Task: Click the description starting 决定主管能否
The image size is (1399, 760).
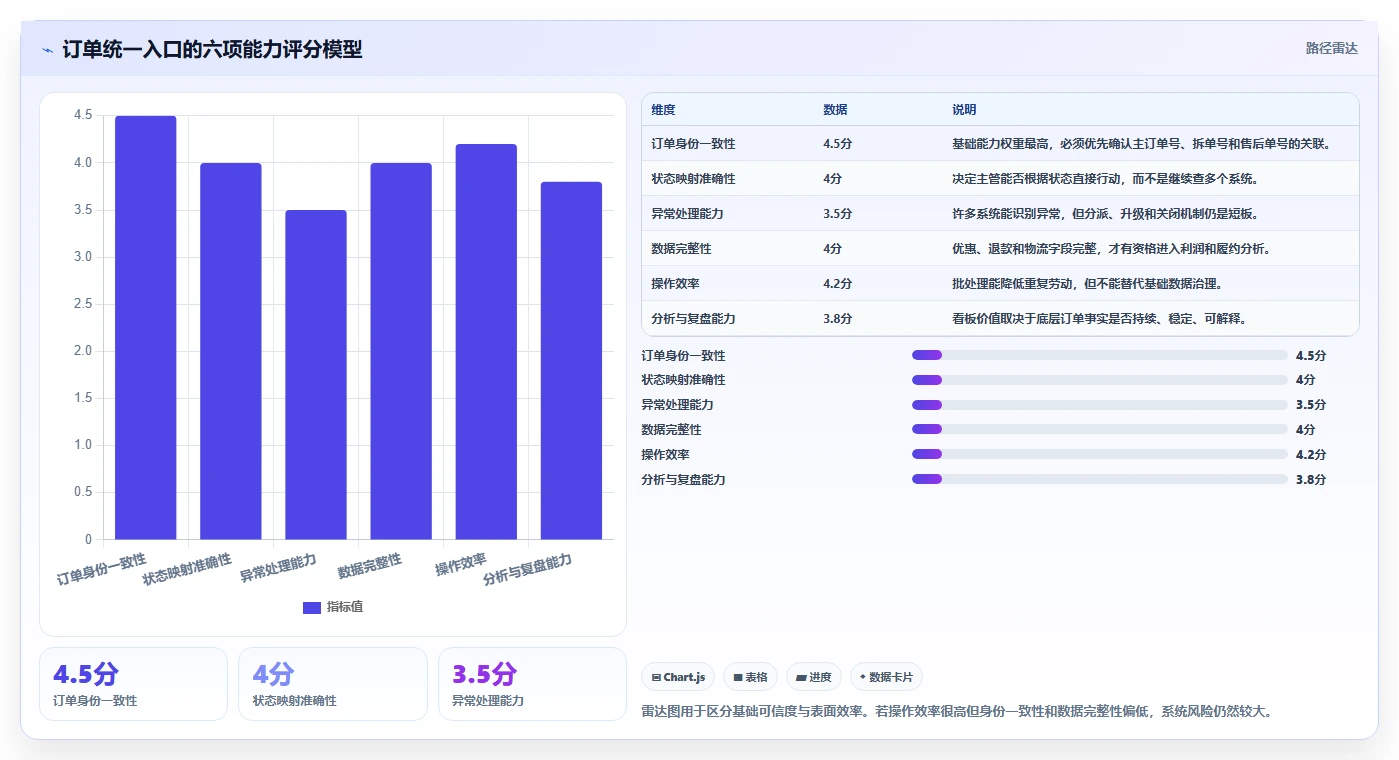Action: click(1105, 179)
